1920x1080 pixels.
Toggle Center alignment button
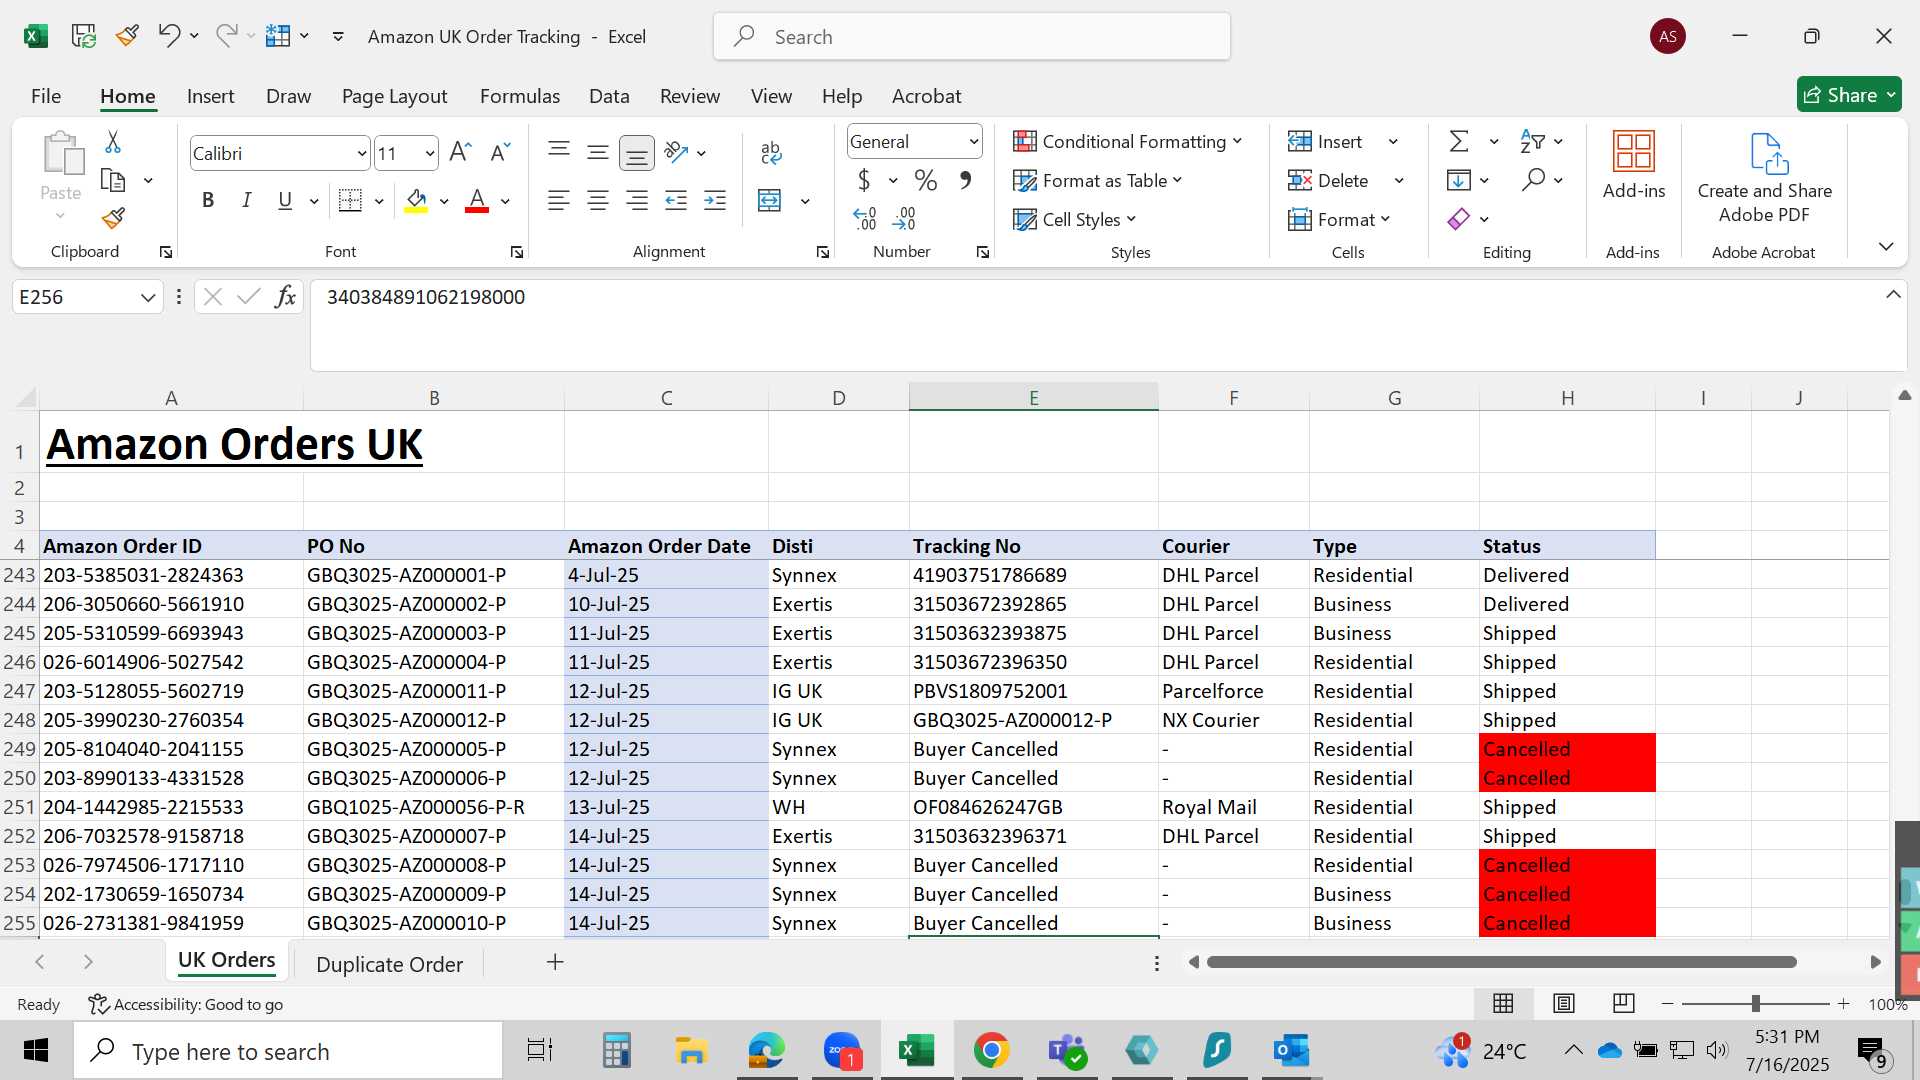pos(598,200)
